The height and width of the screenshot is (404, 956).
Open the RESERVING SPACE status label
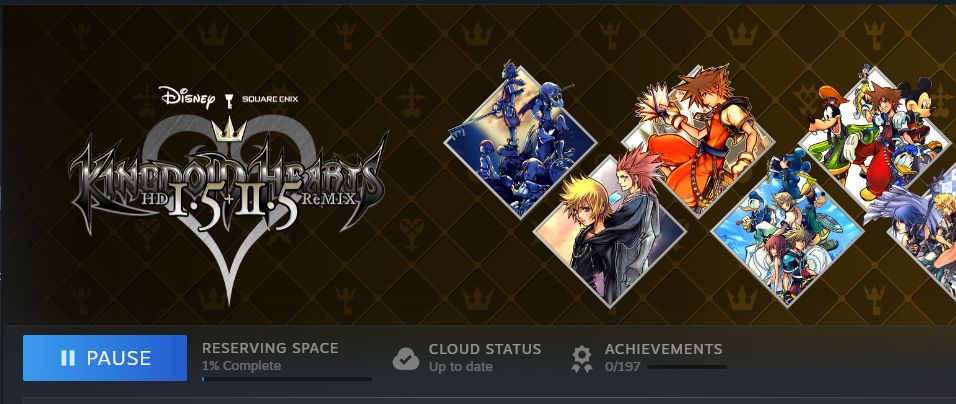point(270,348)
